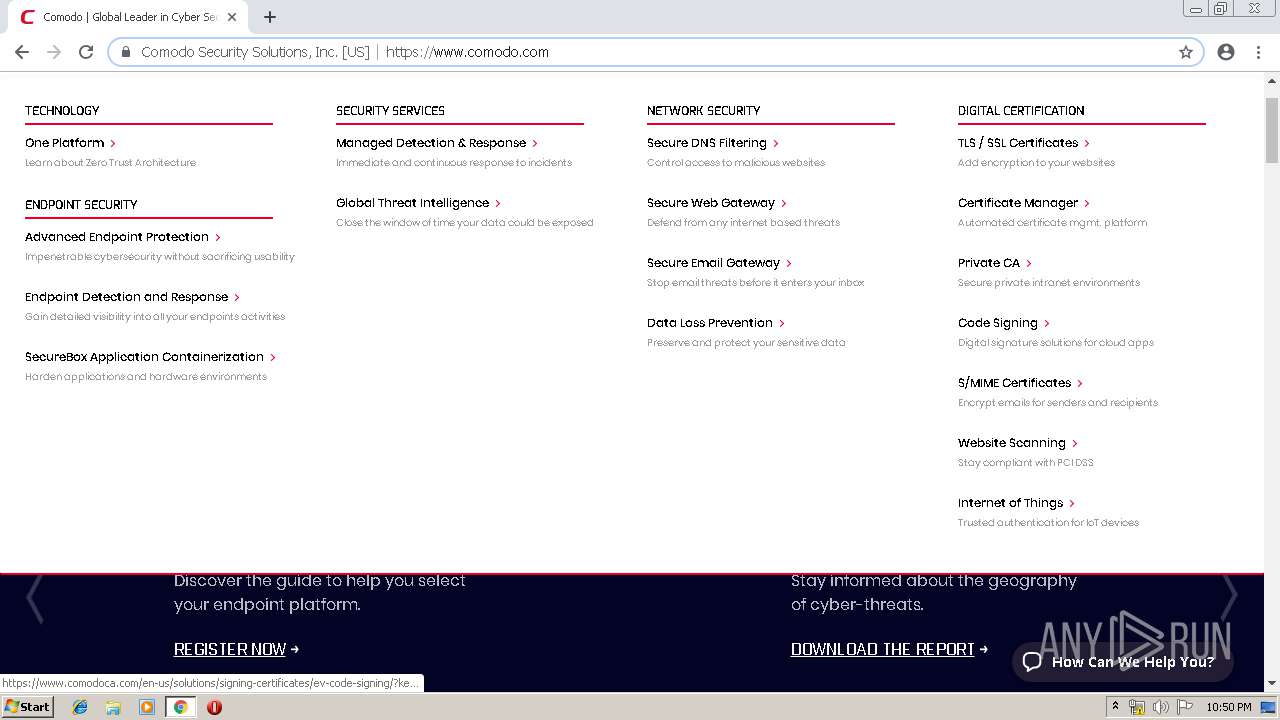Open Internet Explorer from the taskbar
1280x720 pixels.
(80, 707)
